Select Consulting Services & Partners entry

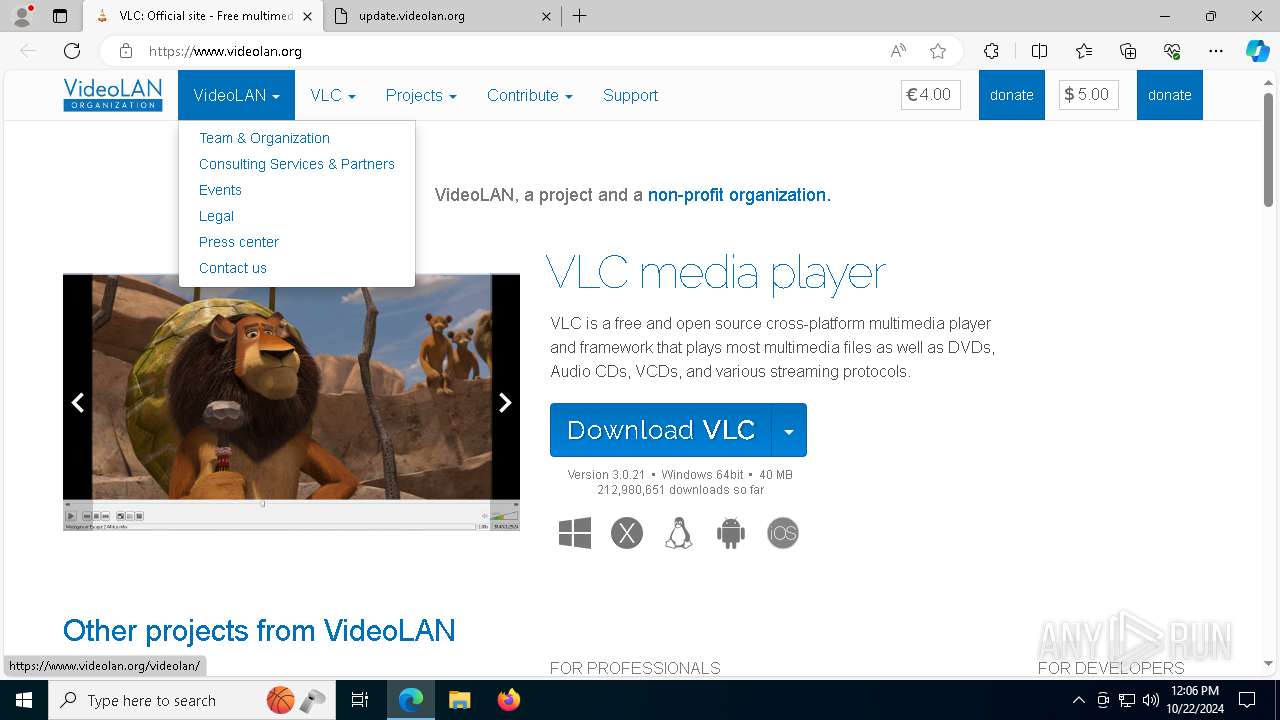click(x=297, y=164)
